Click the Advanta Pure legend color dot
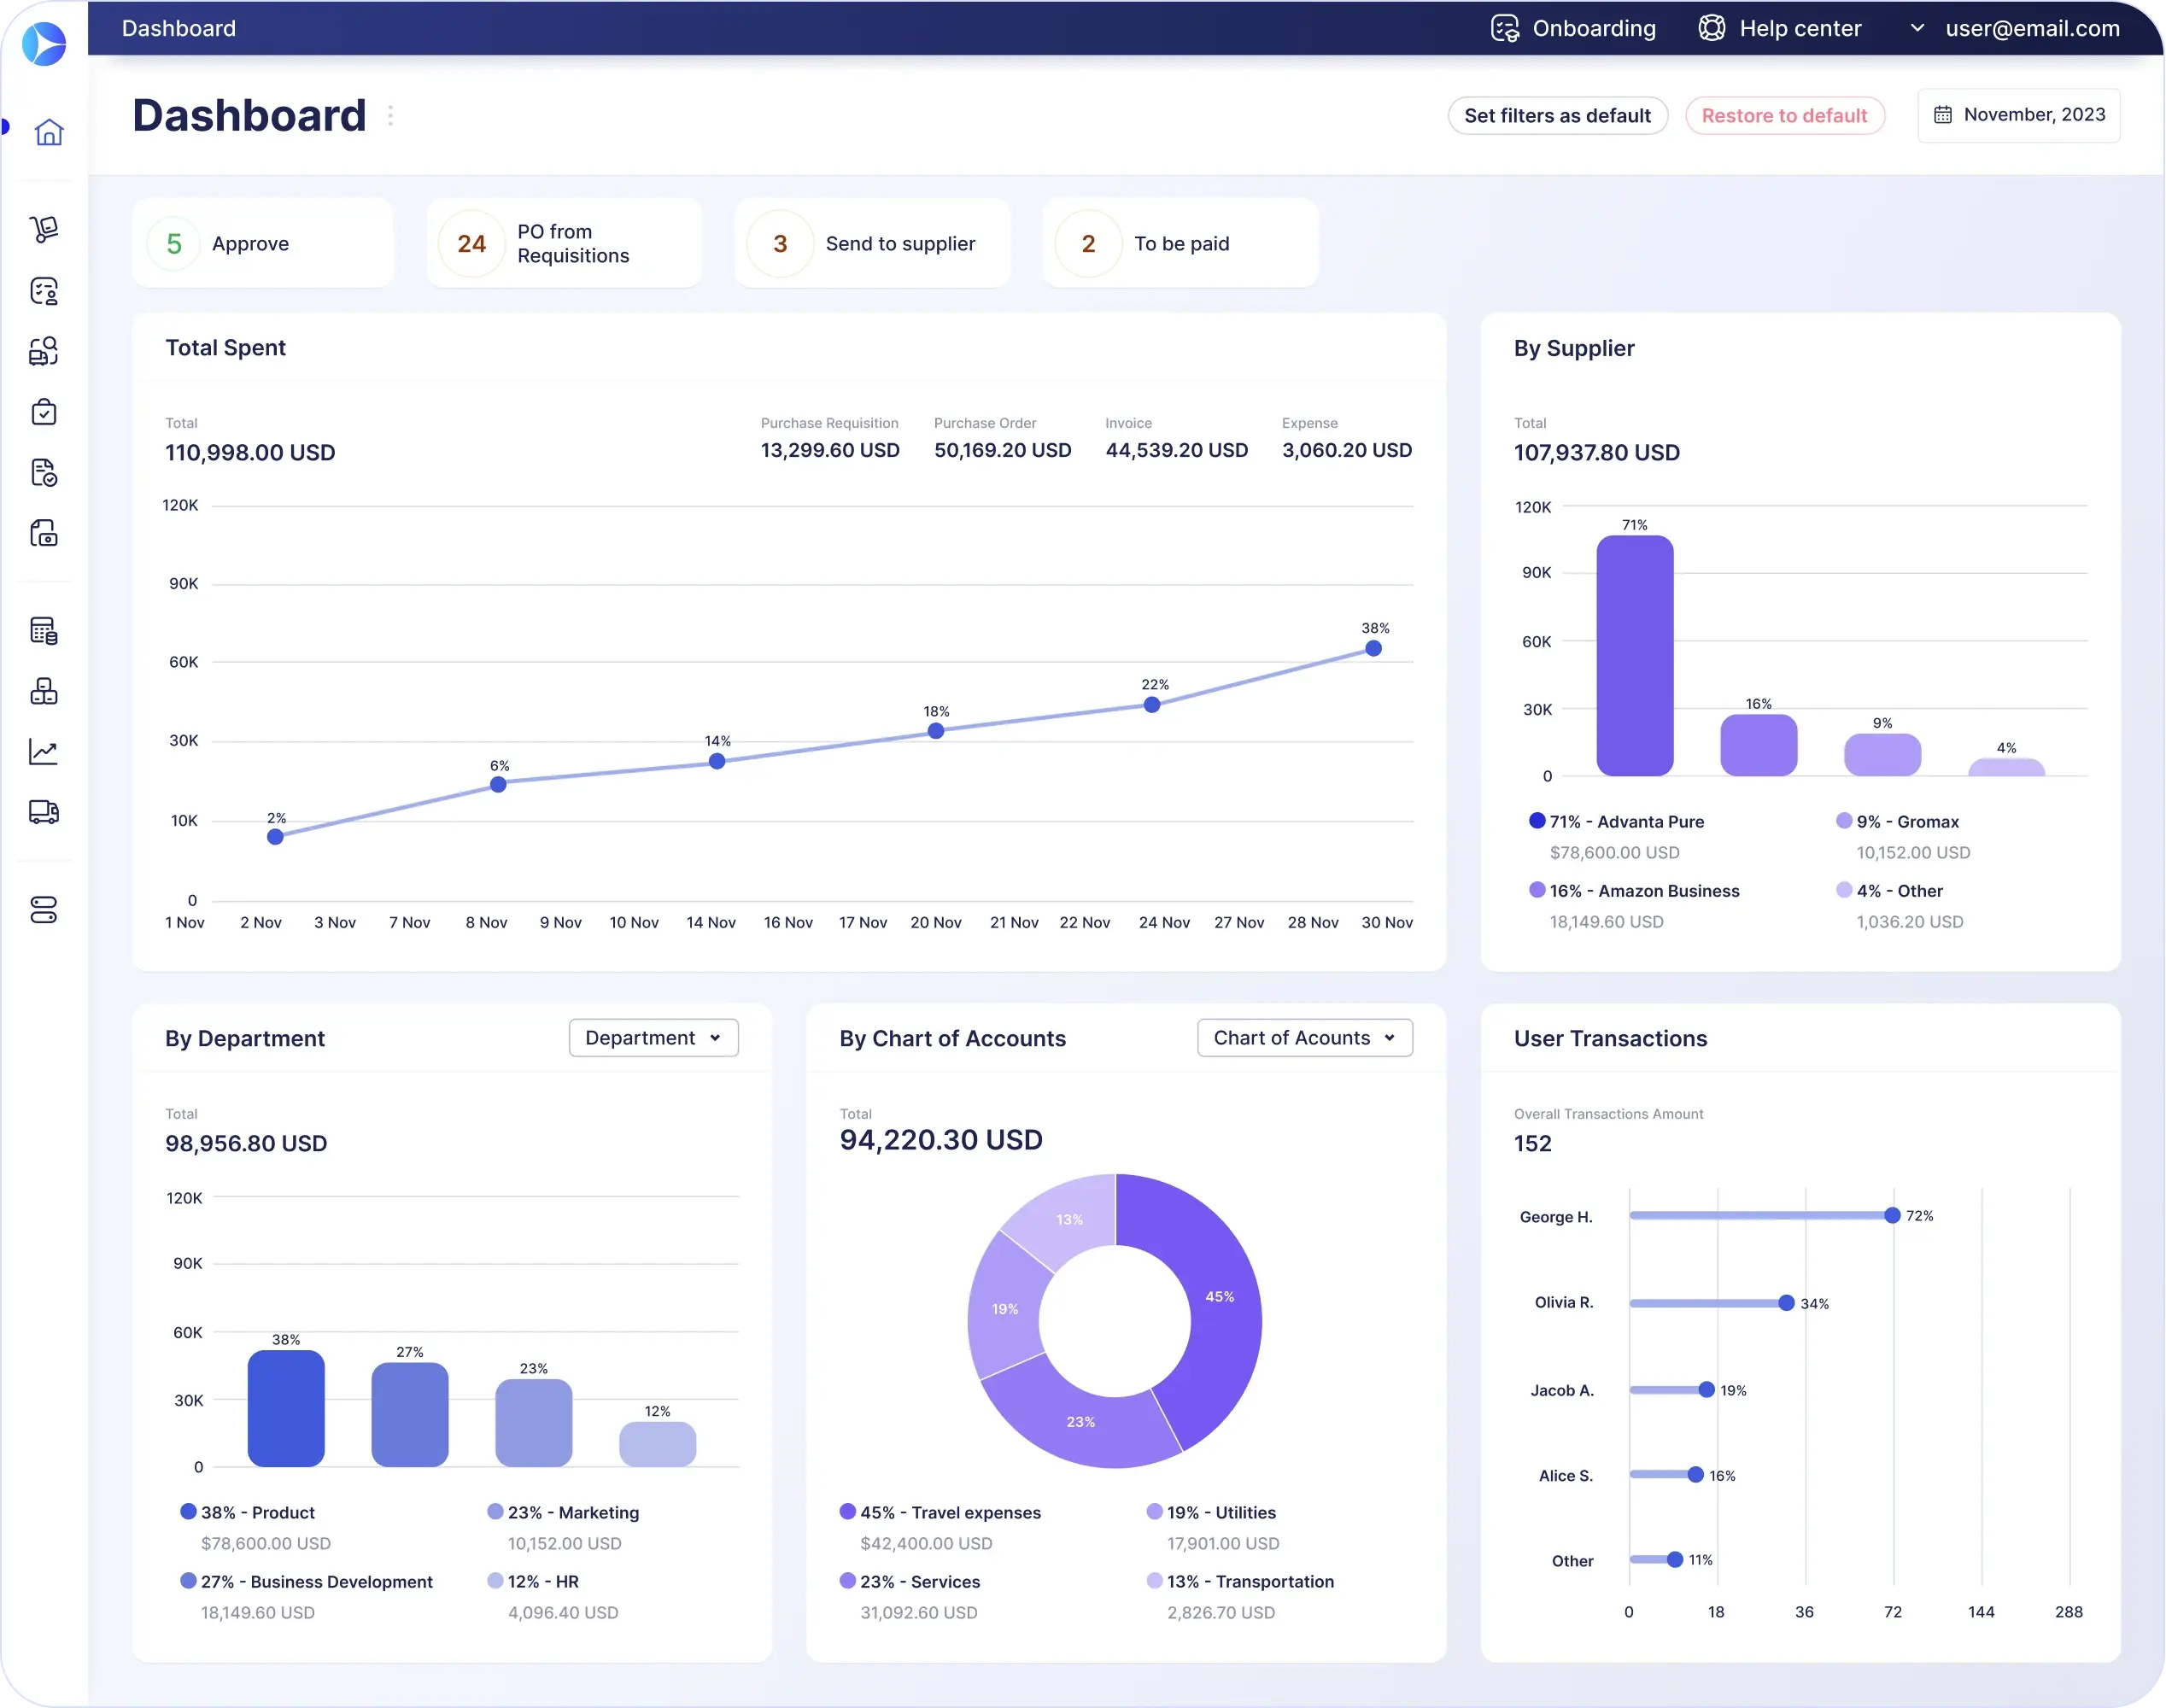 pyautogui.click(x=1538, y=821)
